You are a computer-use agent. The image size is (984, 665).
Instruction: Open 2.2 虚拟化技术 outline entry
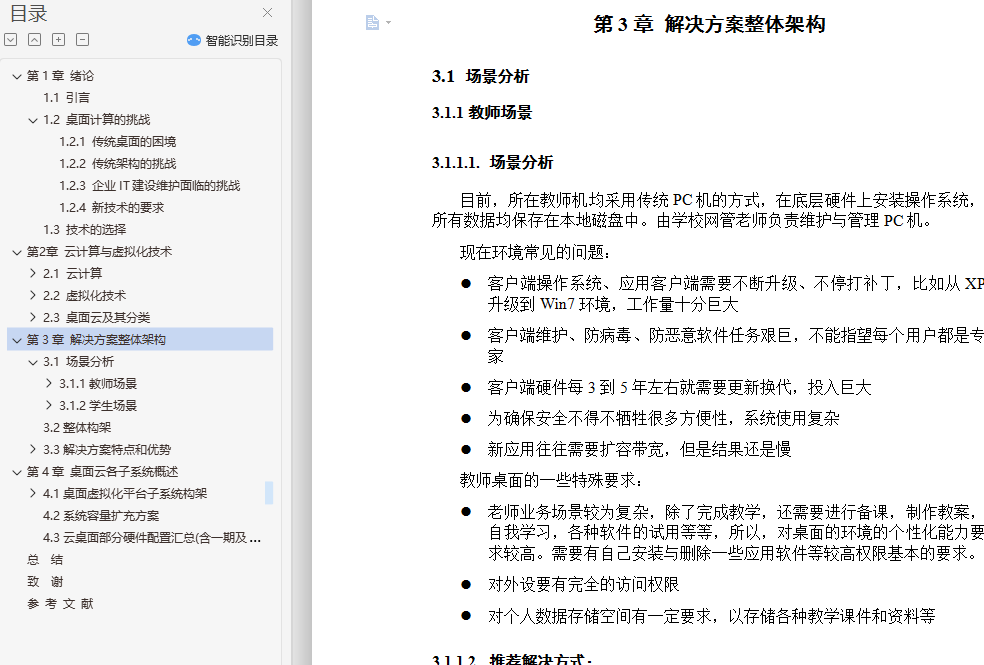coord(84,295)
